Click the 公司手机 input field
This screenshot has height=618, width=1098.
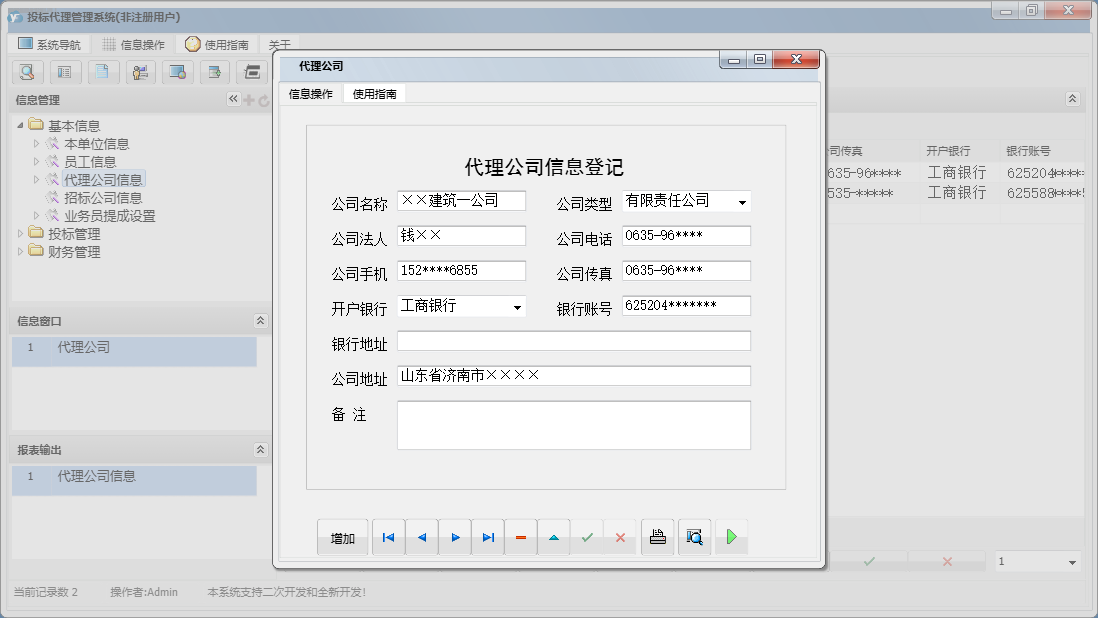click(461, 271)
